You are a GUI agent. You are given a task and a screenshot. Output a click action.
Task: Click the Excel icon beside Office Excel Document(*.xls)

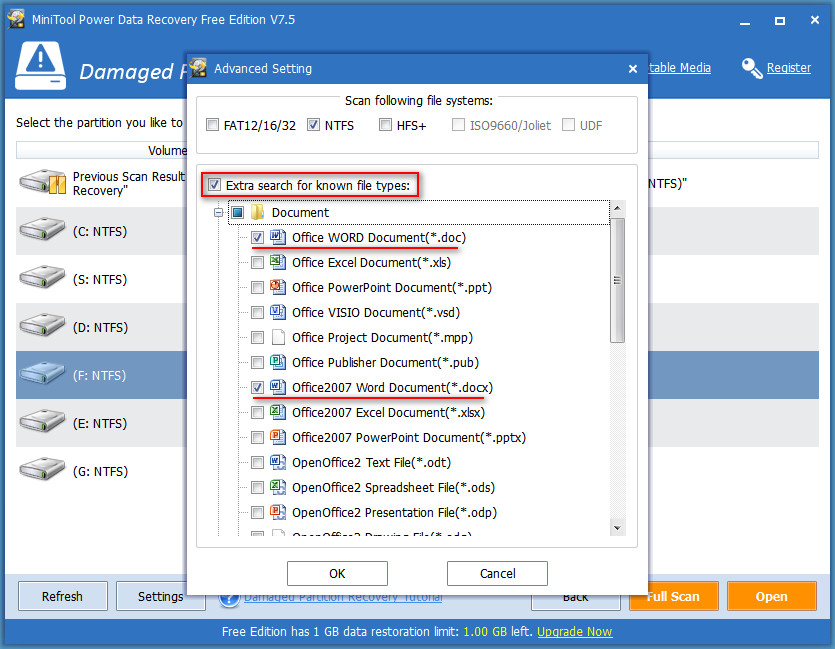click(x=277, y=262)
